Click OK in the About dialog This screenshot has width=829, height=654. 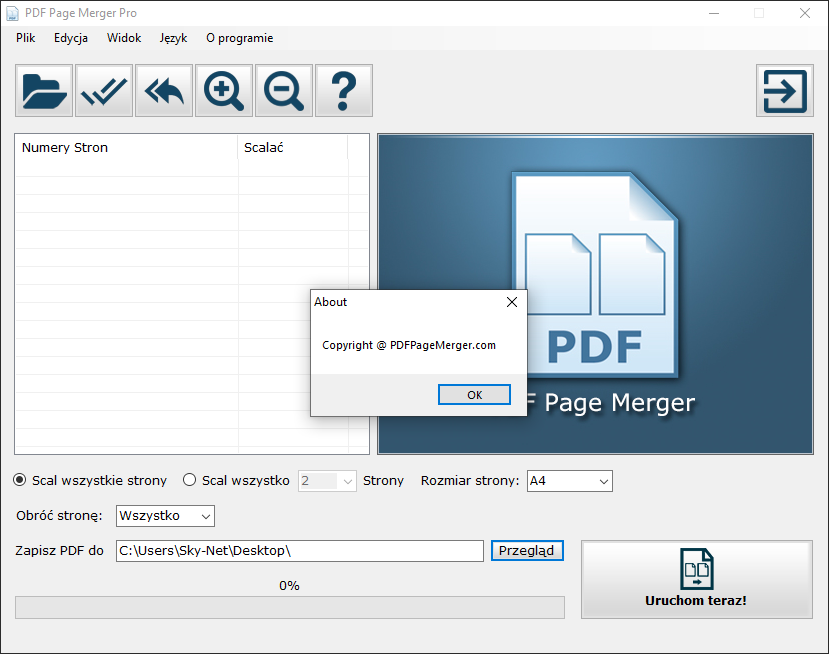474,395
